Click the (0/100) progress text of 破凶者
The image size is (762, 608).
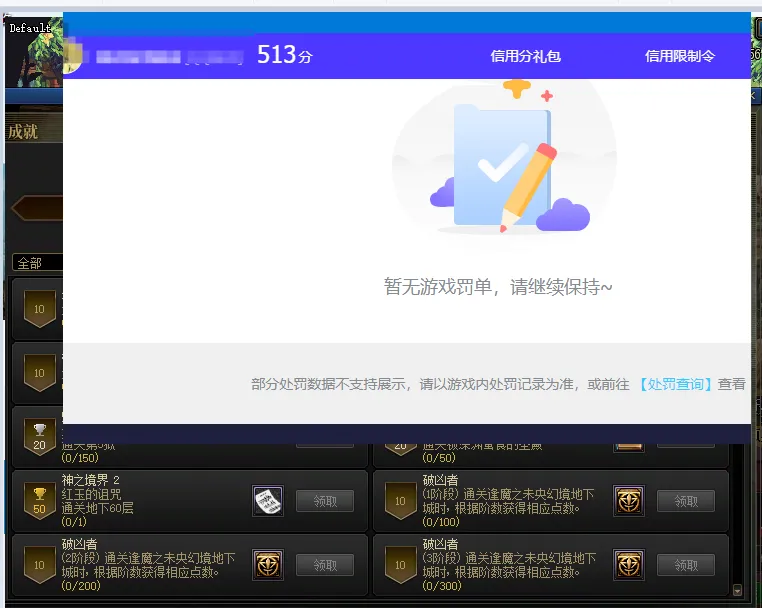pyautogui.click(x=441, y=522)
